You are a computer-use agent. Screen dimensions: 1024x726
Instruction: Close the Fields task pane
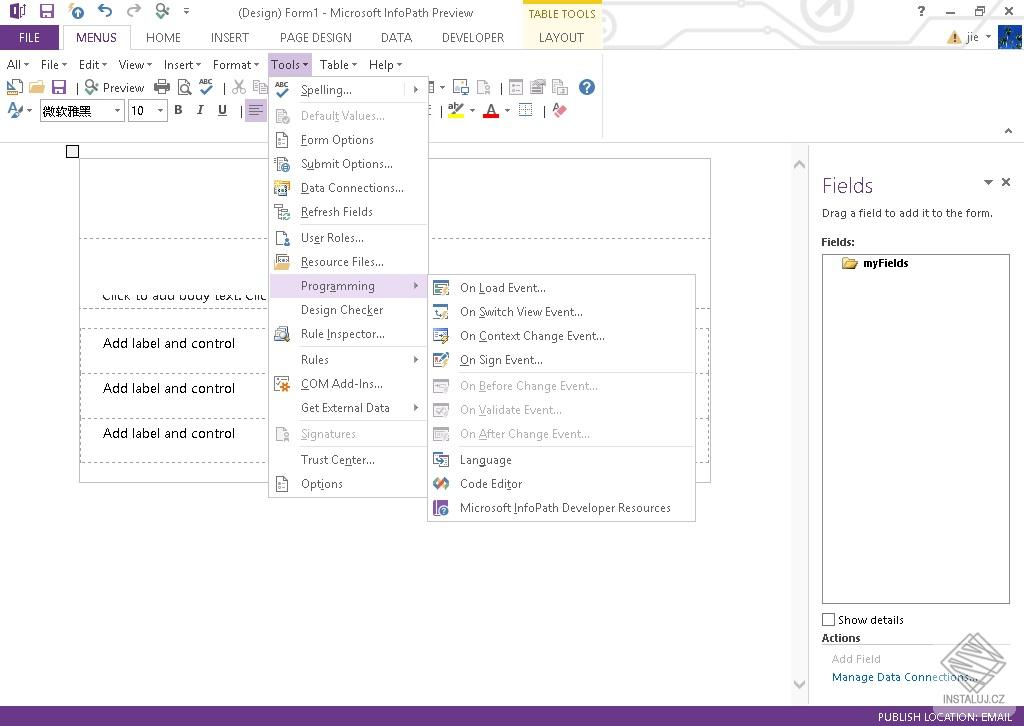coord(1006,182)
